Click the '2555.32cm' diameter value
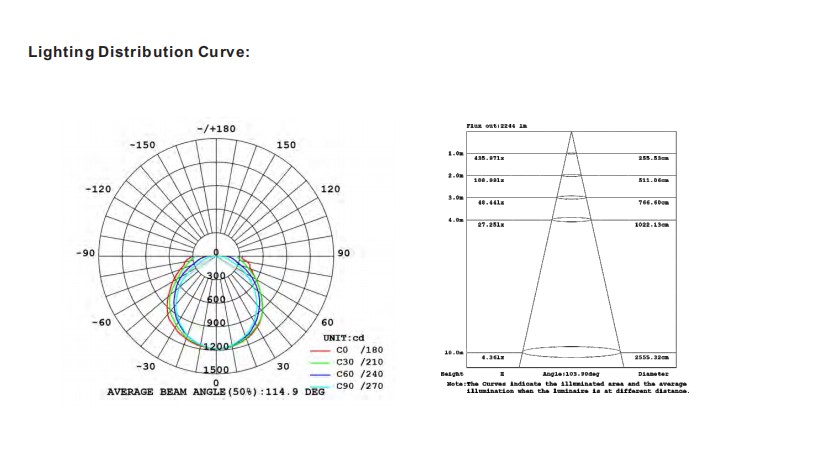 point(652,358)
